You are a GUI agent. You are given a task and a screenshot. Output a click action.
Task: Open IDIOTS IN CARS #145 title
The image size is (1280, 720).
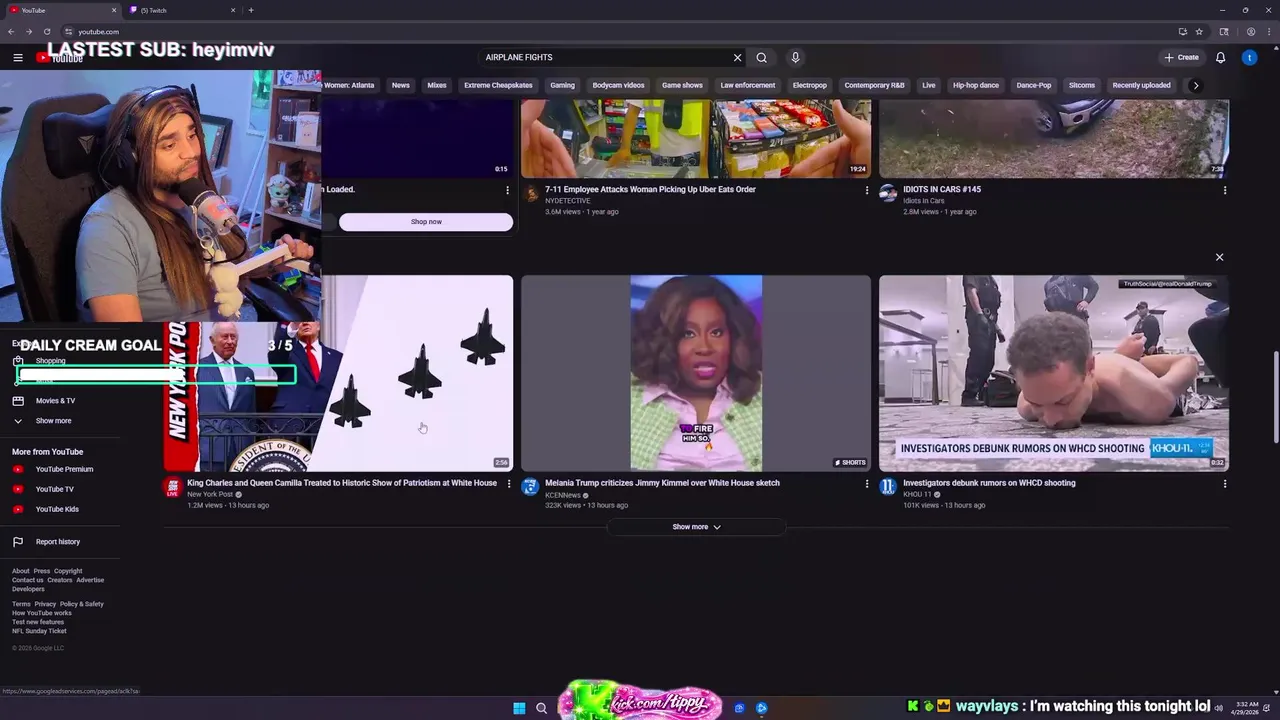(x=942, y=189)
